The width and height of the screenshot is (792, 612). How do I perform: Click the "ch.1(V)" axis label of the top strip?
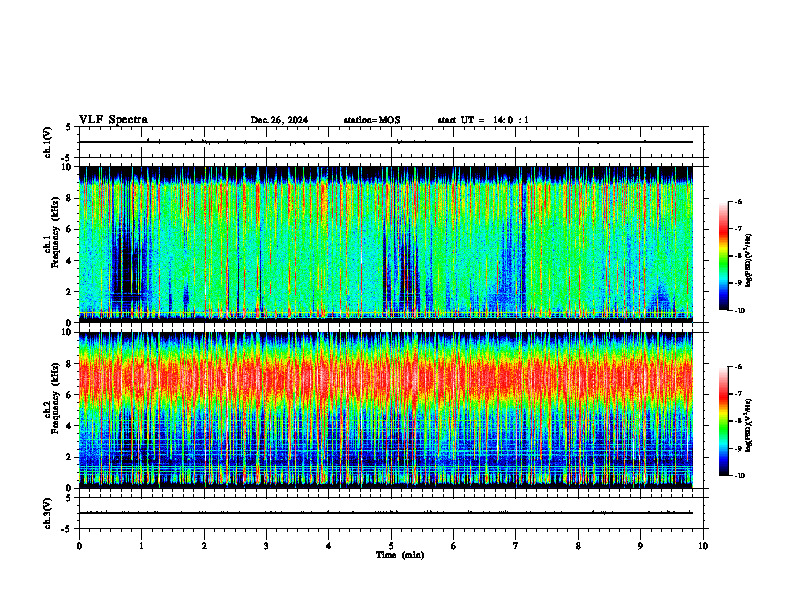pyautogui.click(x=48, y=142)
